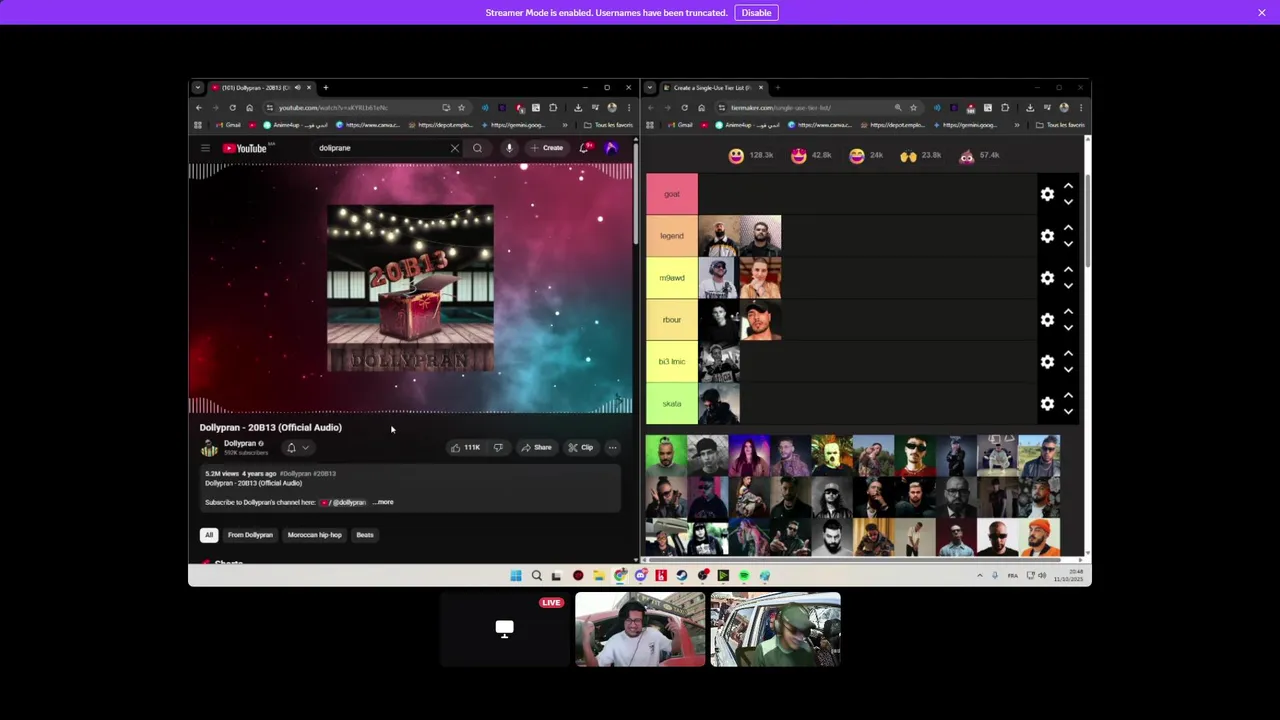The height and width of the screenshot is (720, 1280).
Task: Click the smiling emoji reaction 128.3k
Action: click(x=736, y=155)
